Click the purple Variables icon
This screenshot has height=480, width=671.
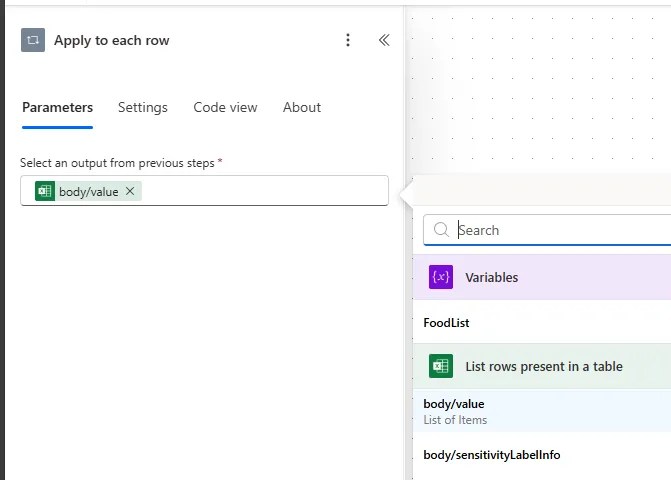[x=441, y=277]
